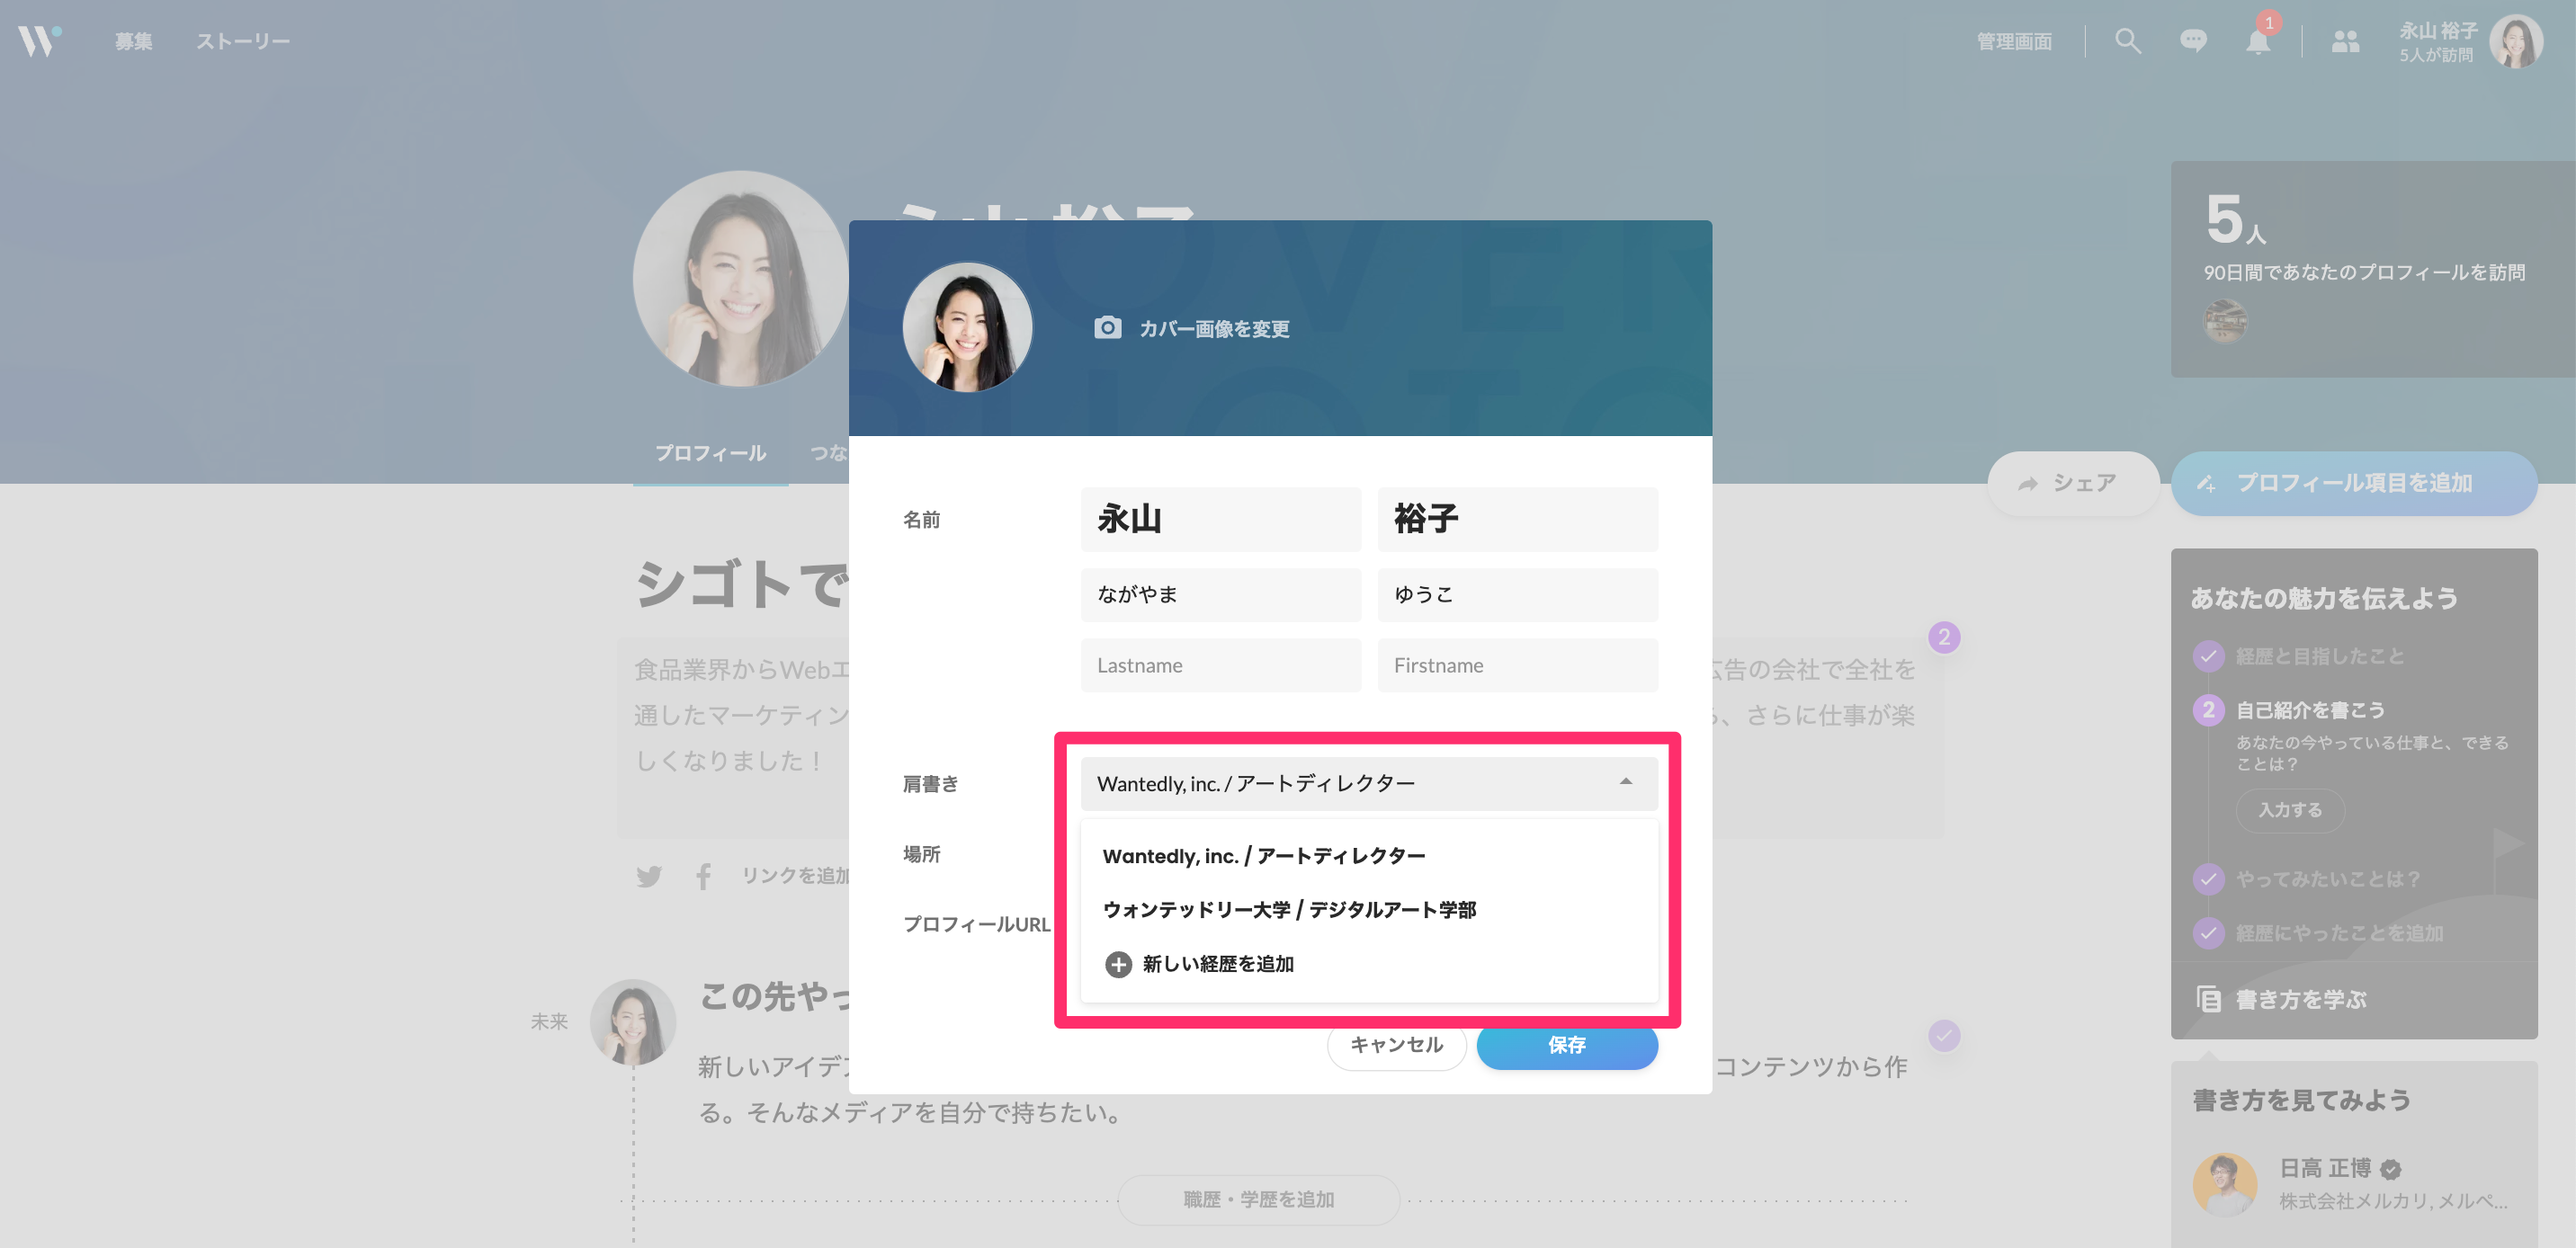The height and width of the screenshot is (1248, 2576).
Task: Collapse the 肩書き dropdown arrow
Action: point(1626,782)
